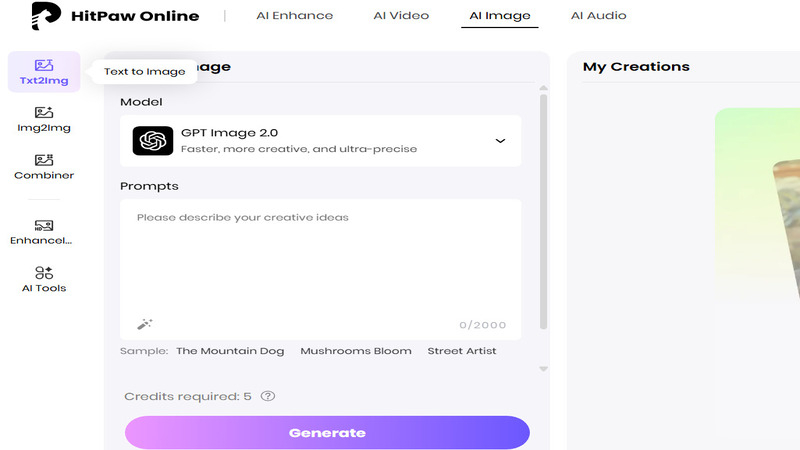Image resolution: width=800 pixels, height=450 pixels.
Task: Click the Sample: label
Action: [x=144, y=351]
